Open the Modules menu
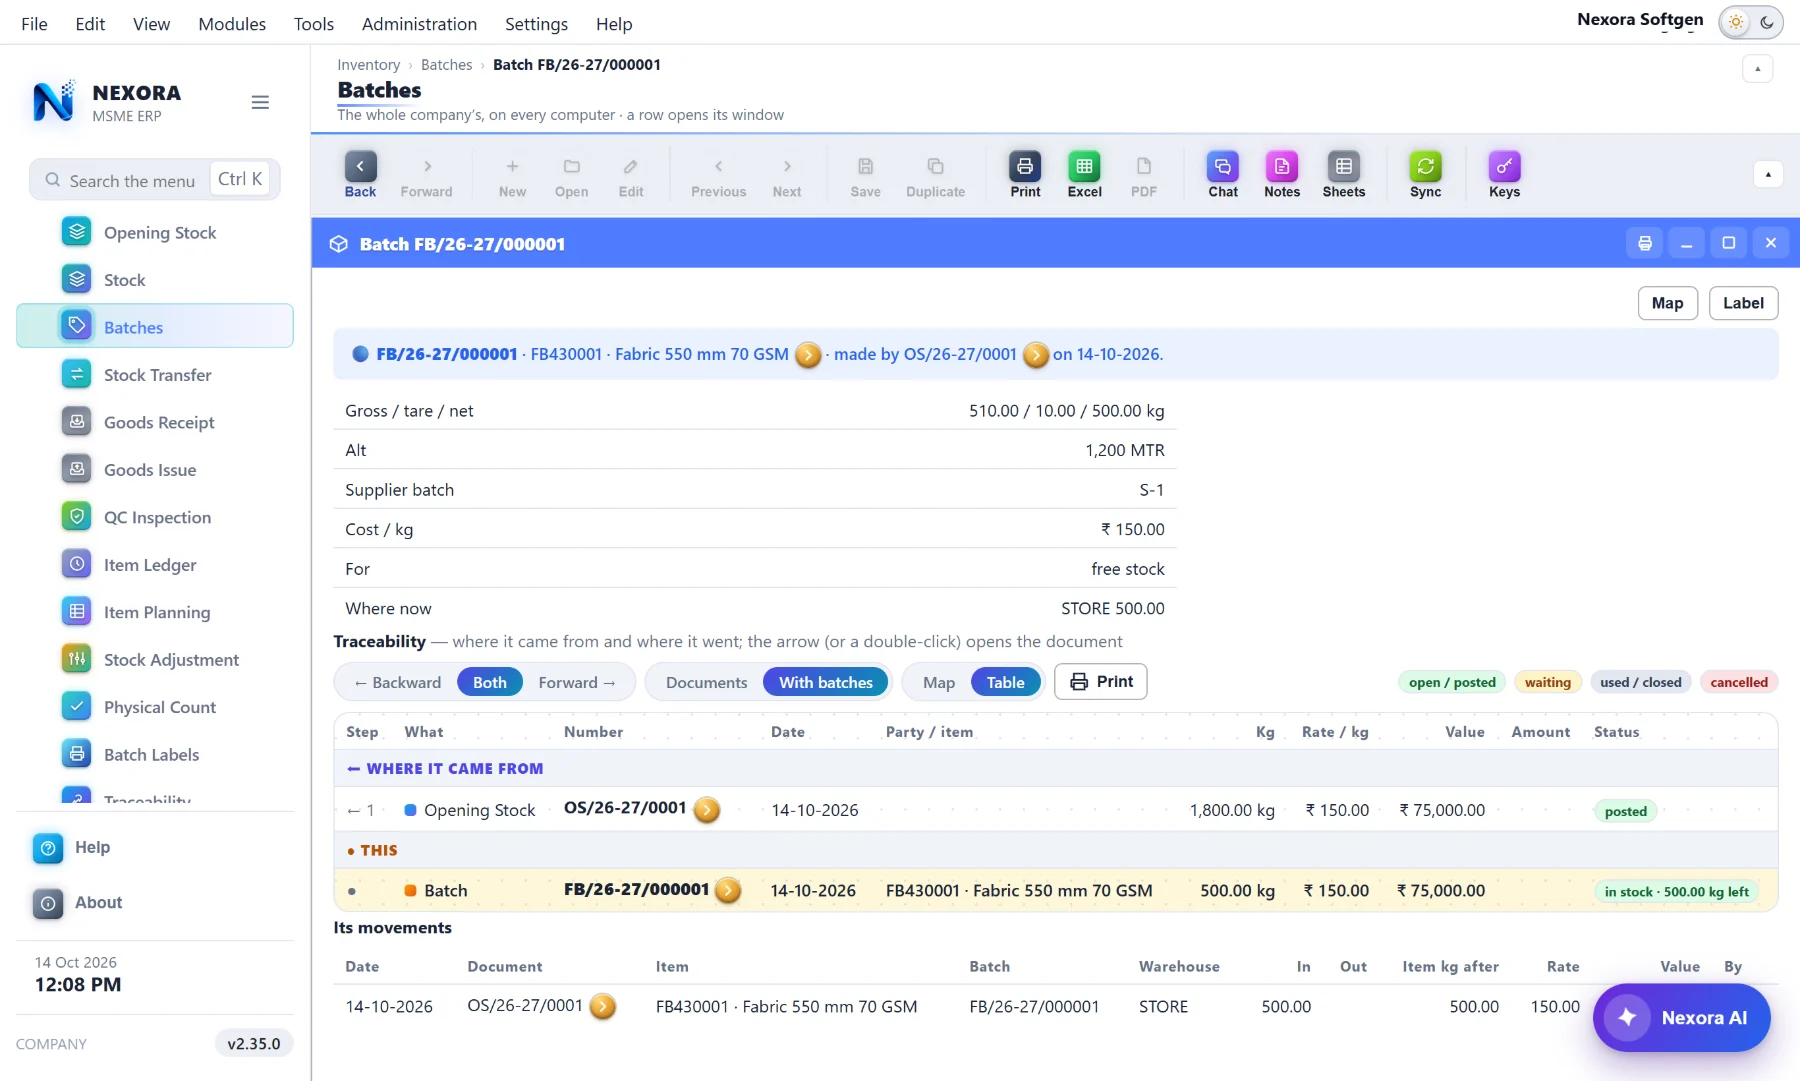 232,24
